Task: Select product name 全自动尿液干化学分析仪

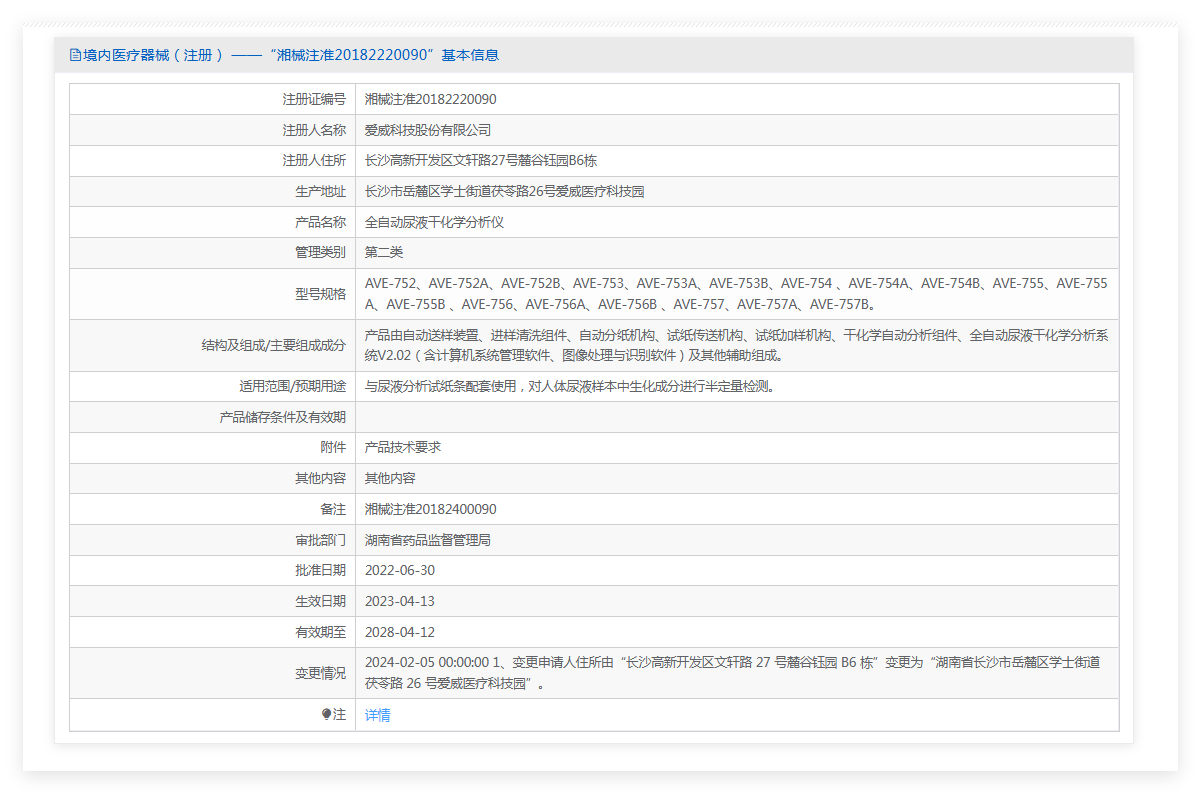Action: coord(434,222)
